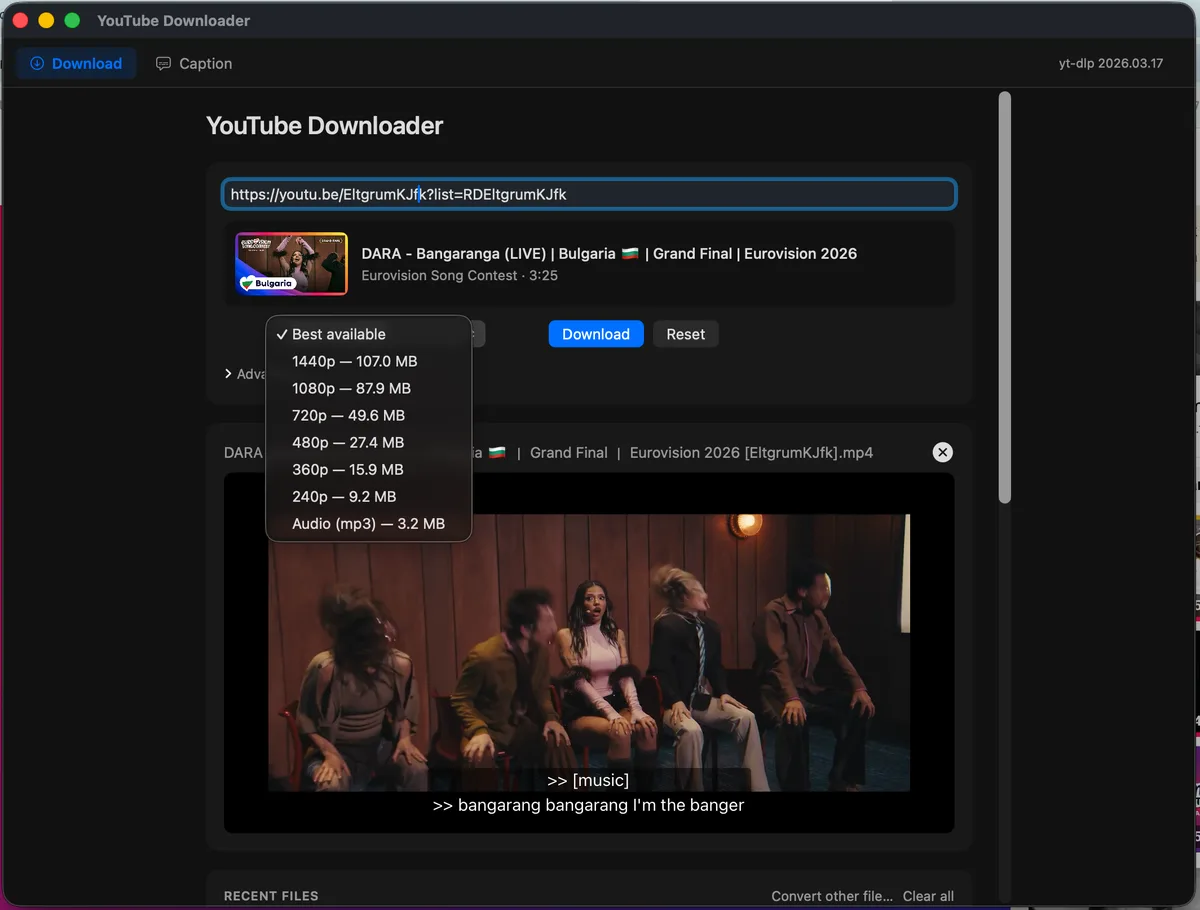
Task: Choose 1080p — 87.9 MB option
Action: 368,388
